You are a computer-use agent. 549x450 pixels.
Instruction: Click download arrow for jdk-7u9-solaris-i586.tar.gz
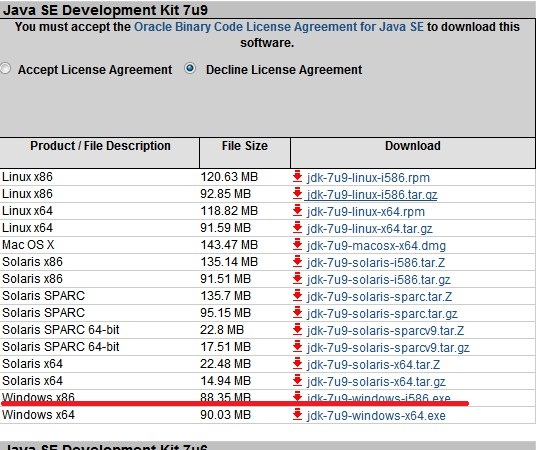(x=297, y=278)
